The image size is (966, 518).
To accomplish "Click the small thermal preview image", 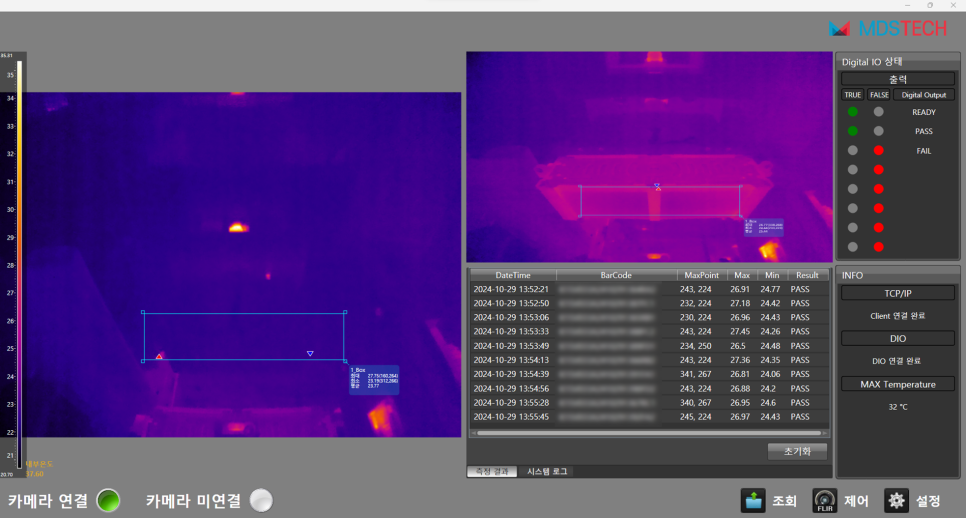I will [649, 157].
